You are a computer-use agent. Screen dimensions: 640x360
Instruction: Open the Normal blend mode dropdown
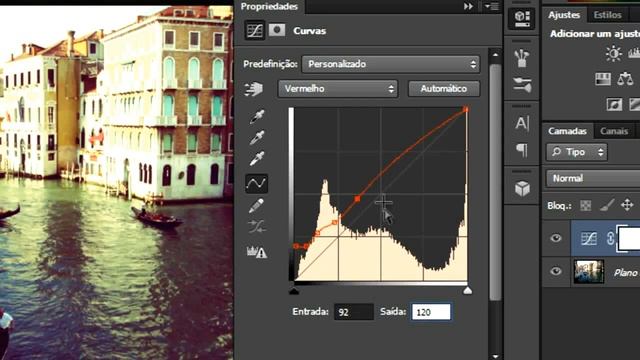coord(593,178)
